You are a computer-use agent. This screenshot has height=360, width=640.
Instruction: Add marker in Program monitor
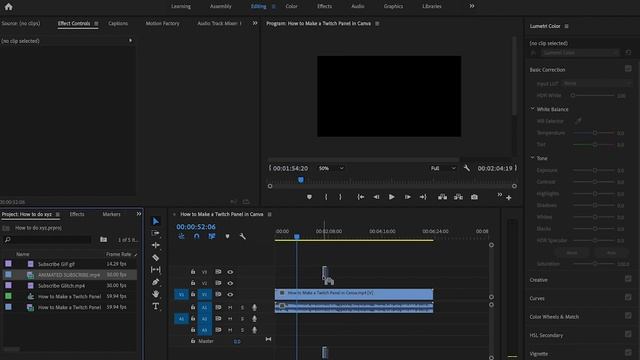click(309, 197)
